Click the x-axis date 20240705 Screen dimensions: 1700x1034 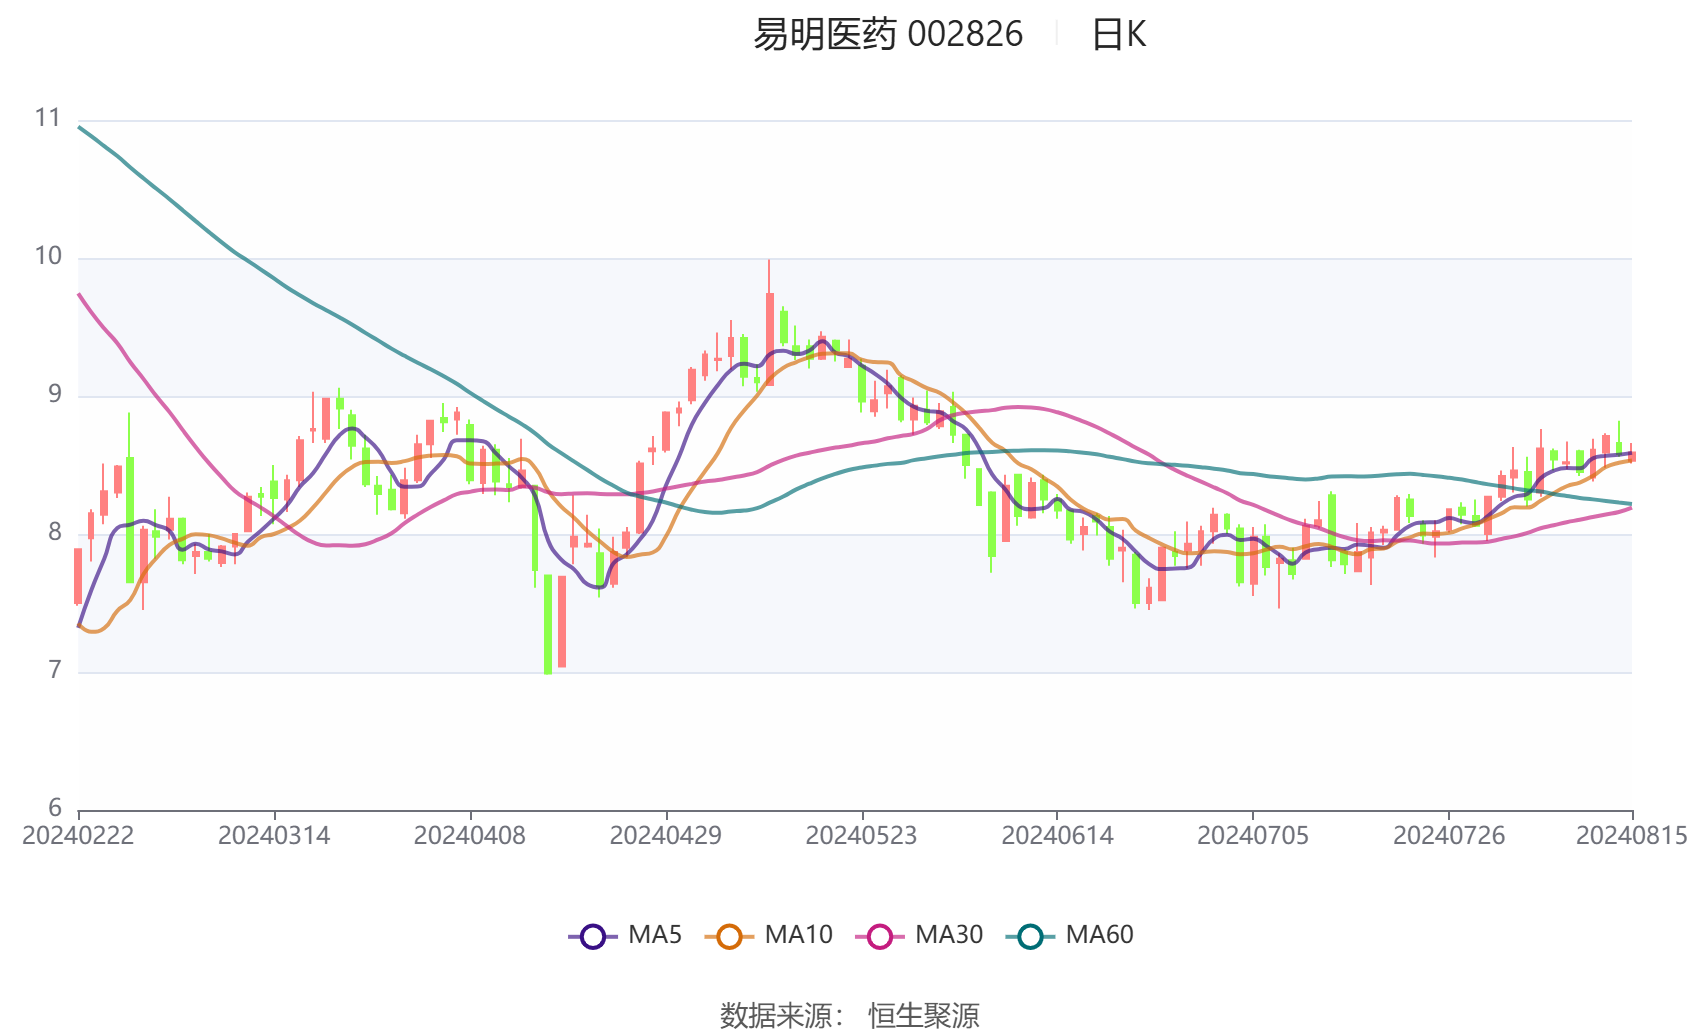coord(1253,836)
